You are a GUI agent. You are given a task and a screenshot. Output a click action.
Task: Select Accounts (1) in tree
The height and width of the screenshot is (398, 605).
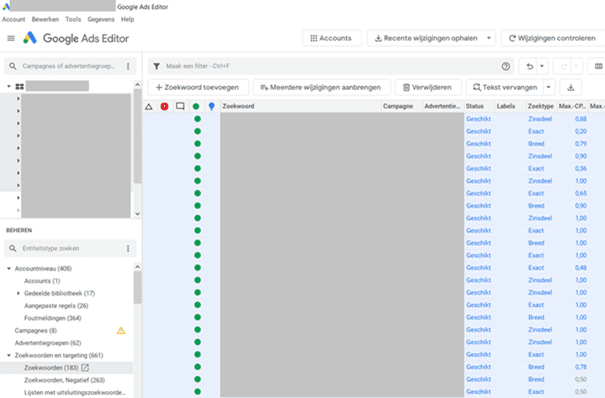tap(42, 281)
